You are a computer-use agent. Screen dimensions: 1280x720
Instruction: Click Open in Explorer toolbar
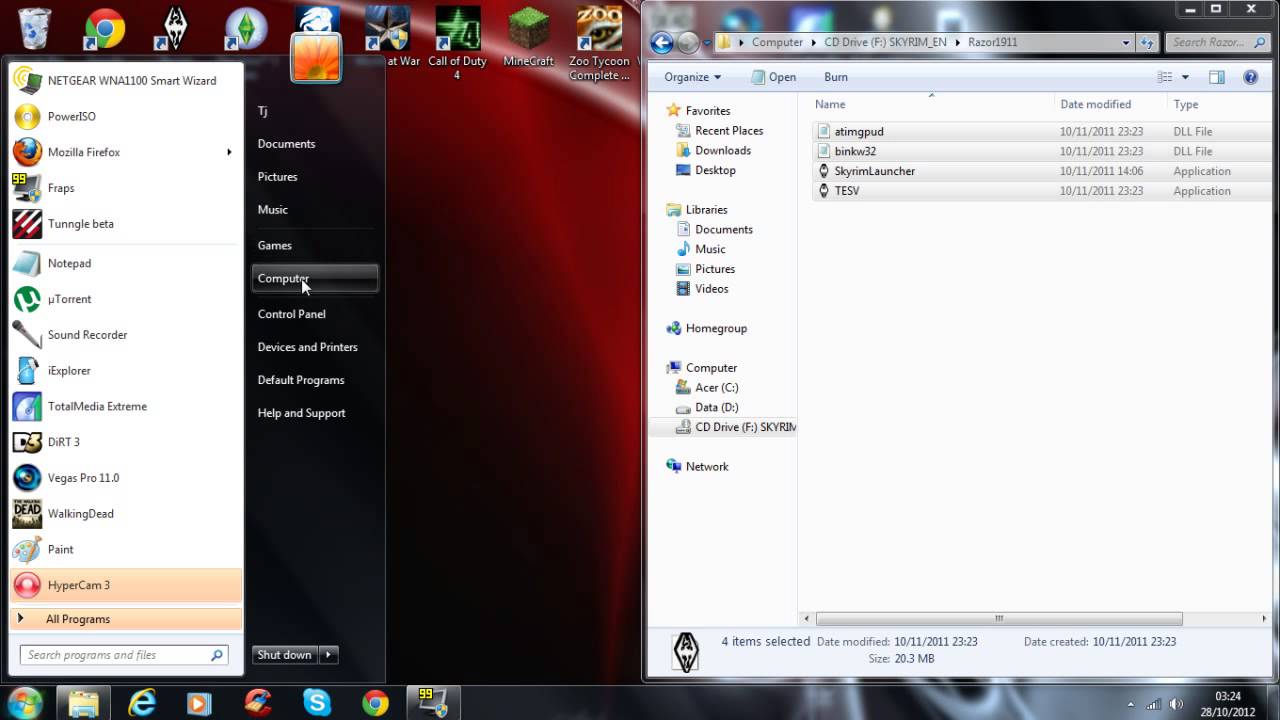coord(774,77)
